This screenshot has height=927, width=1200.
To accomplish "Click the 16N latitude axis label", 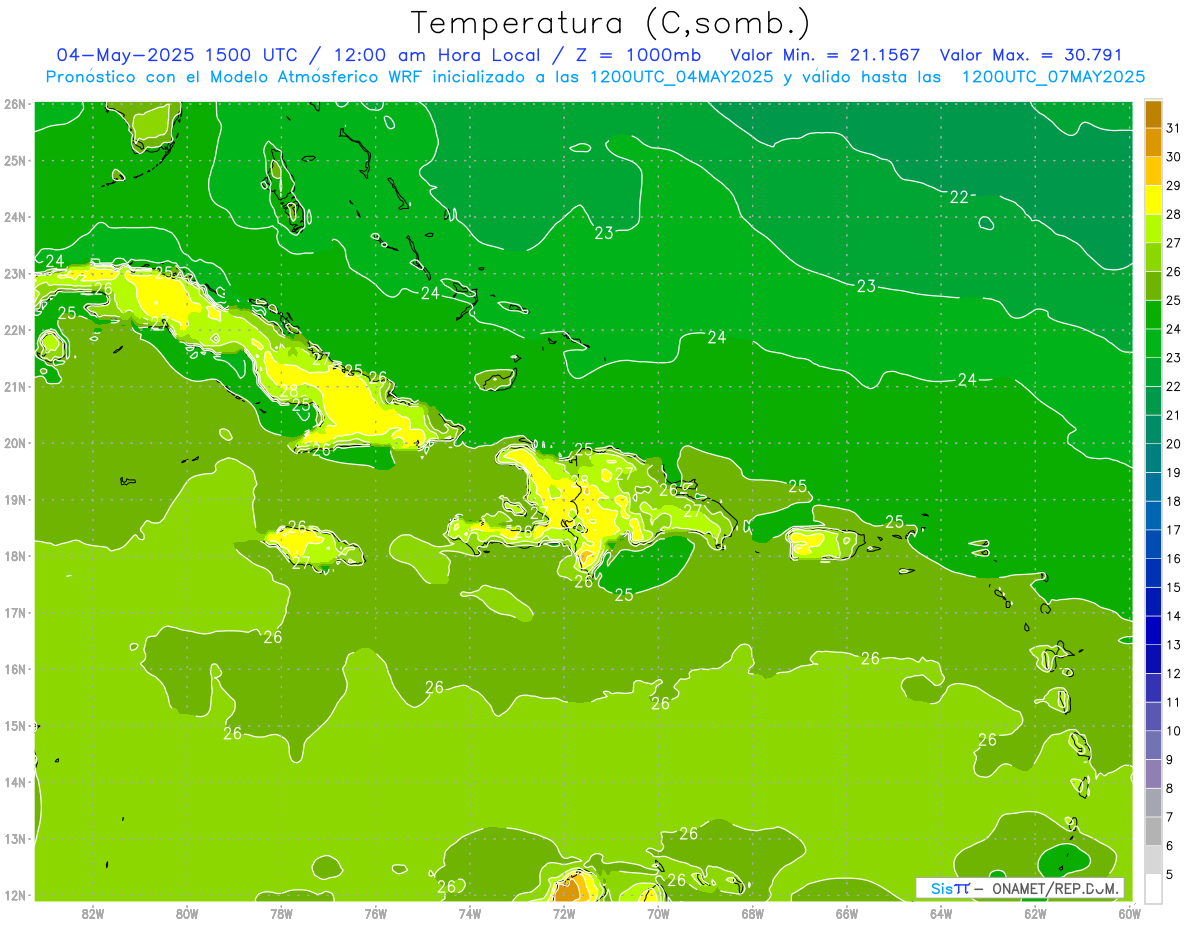I will (x=15, y=669).
